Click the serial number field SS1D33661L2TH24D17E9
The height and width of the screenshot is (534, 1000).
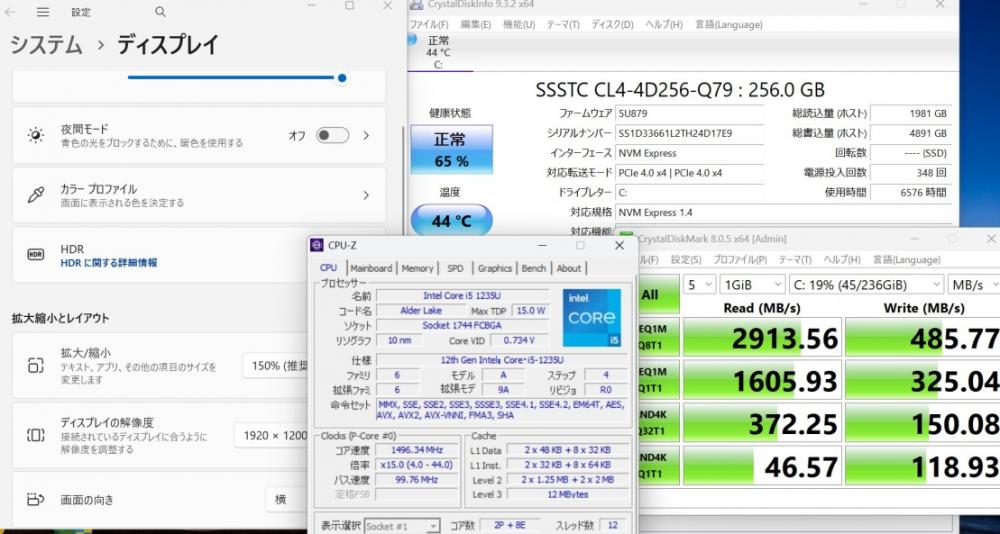[689, 133]
